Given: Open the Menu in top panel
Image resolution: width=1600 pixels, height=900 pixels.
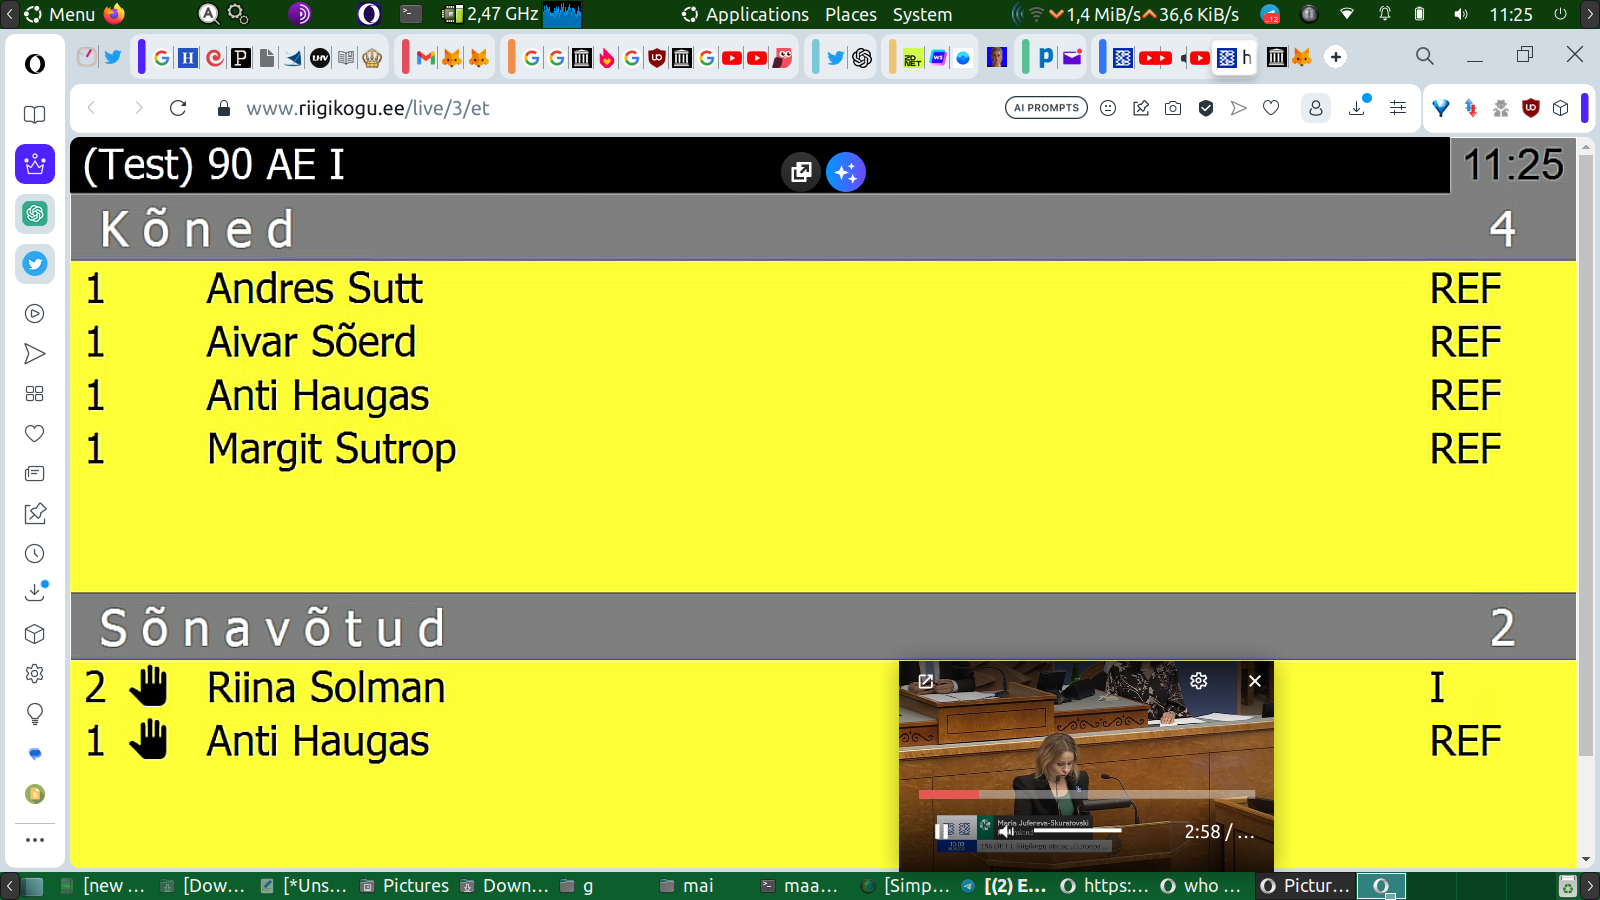Looking at the screenshot, I should [60, 14].
